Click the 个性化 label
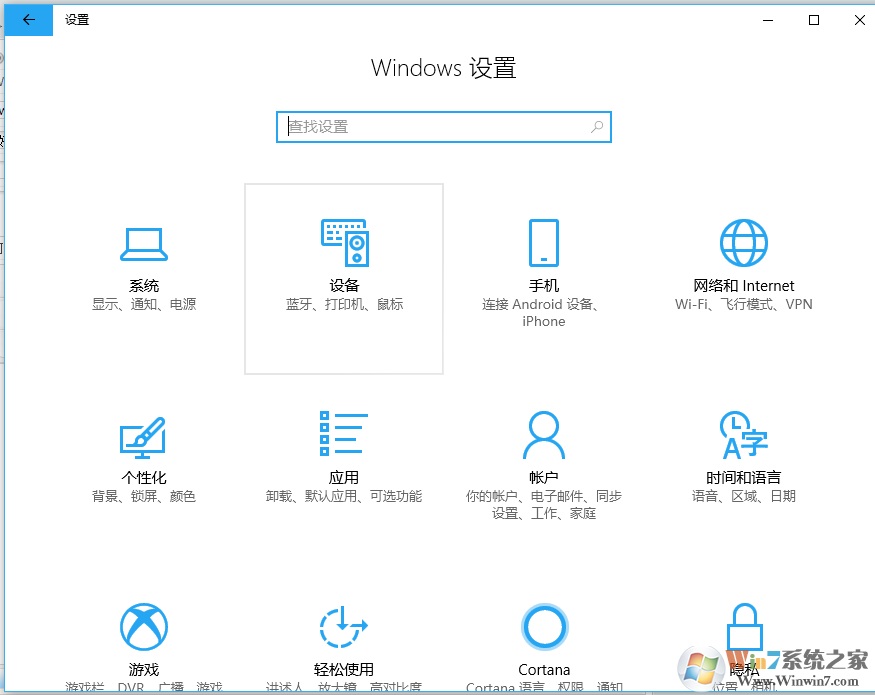875x695 pixels. pos(144,478)
